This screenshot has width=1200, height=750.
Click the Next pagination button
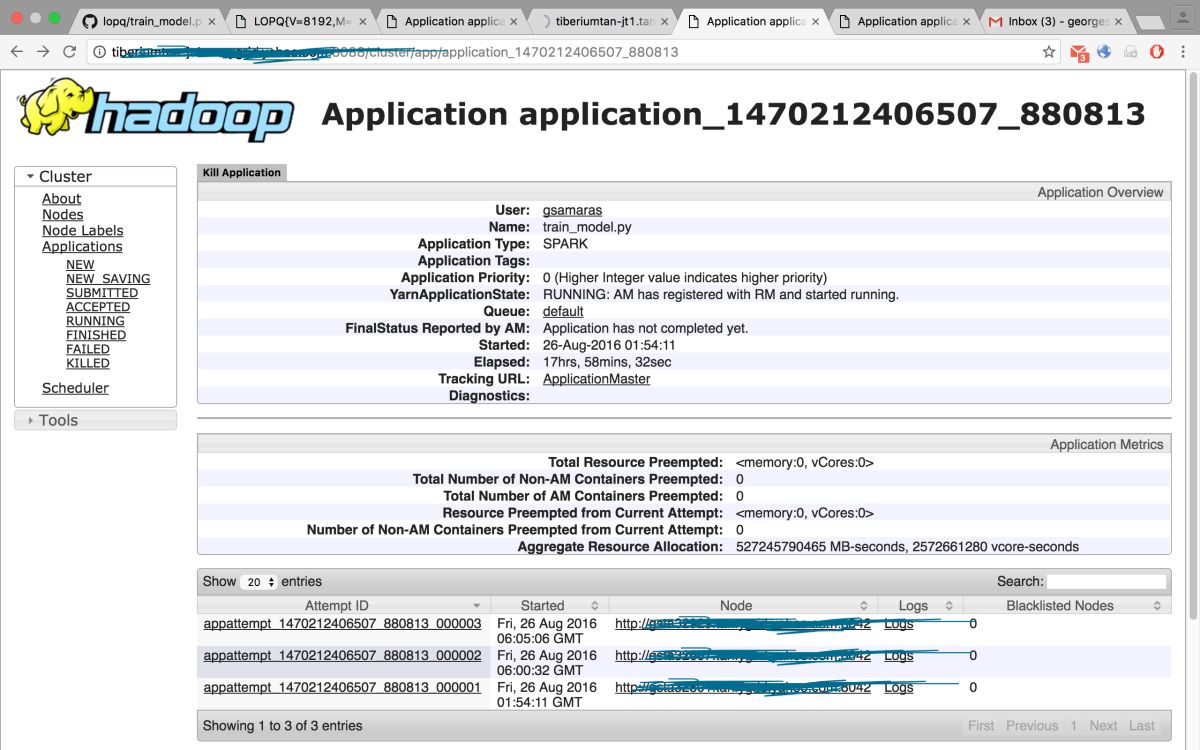1103,726
